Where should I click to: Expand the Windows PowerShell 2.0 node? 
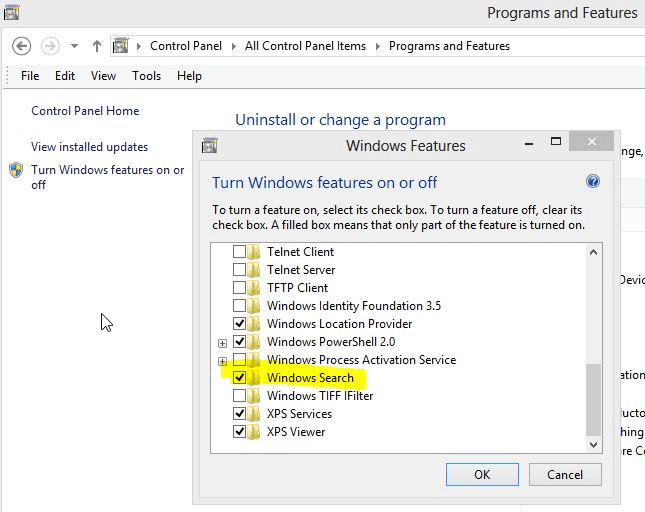tap(222, 342)
